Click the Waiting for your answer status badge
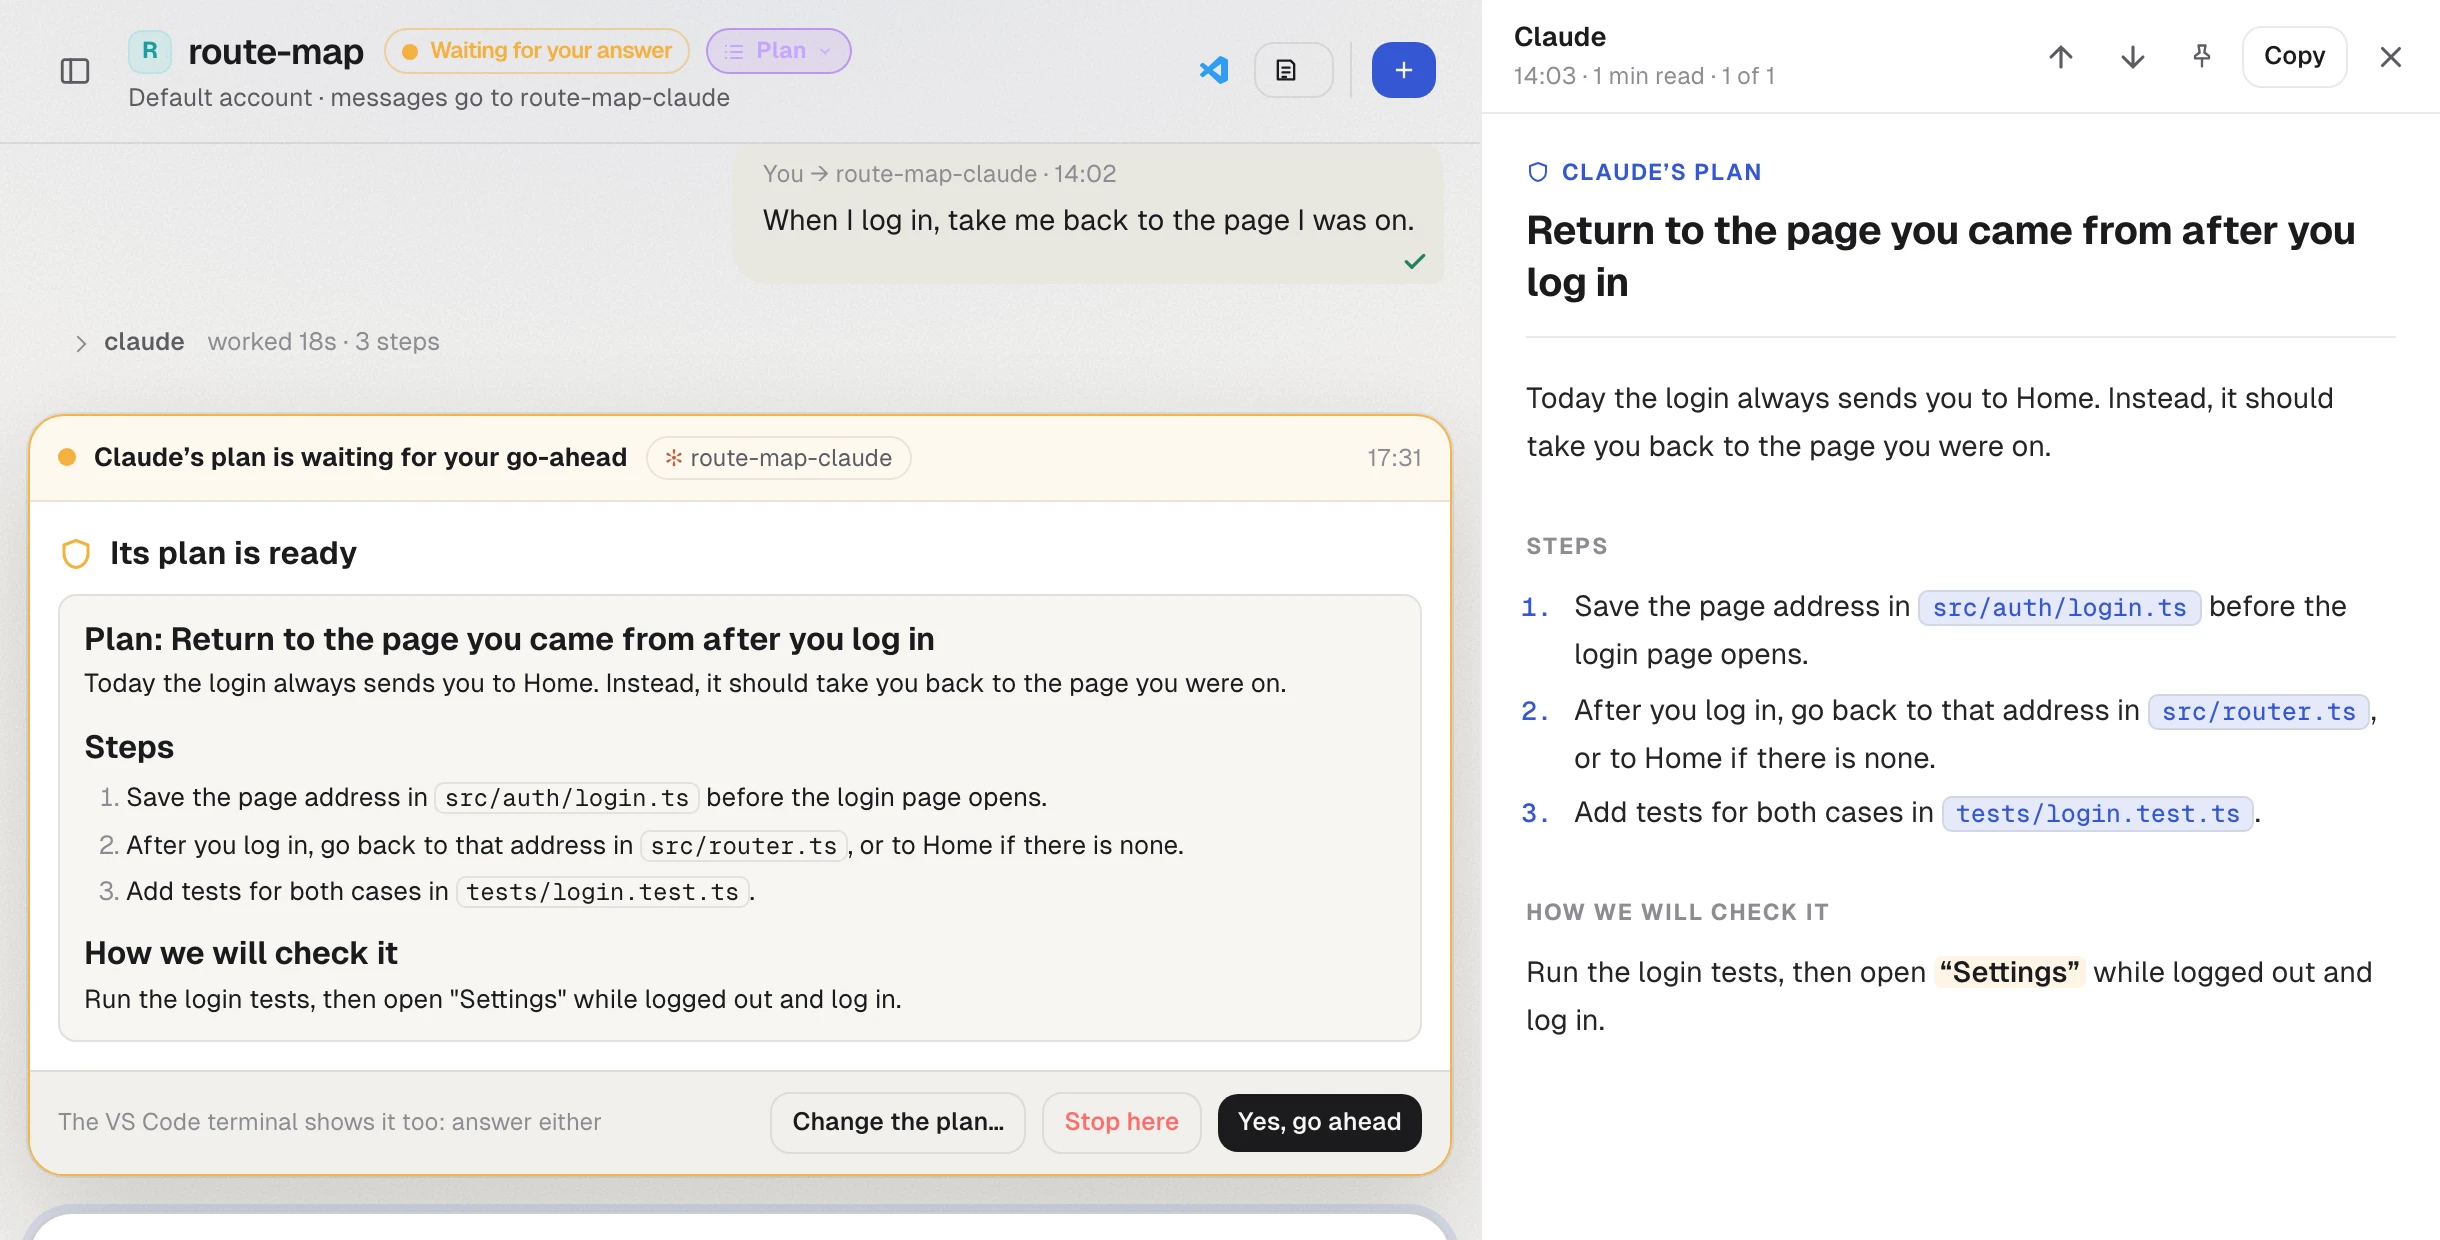The width and height of the screenshot is (2440, 1240). click(x=537, y=51)
